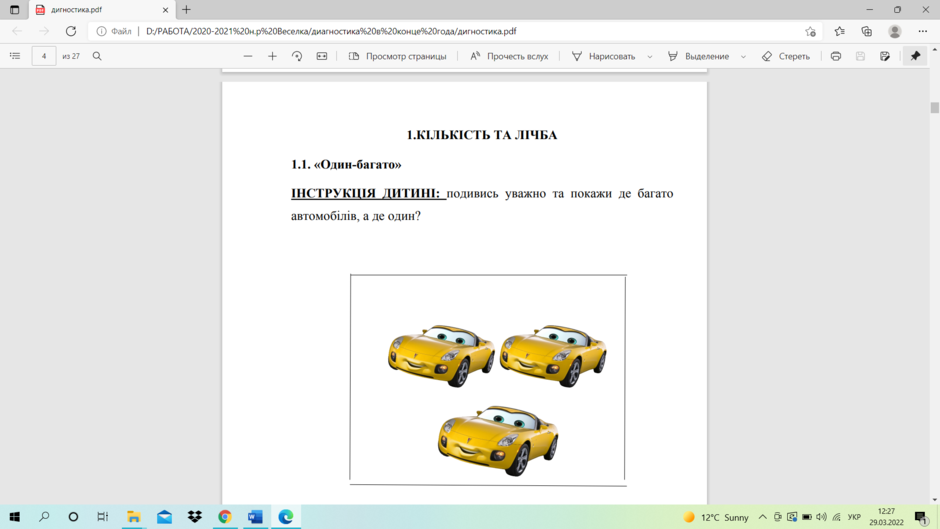Image resolution: width=940 pixels, height=529 pixels.
Task: Switch the УКР input language
Action: click(x=854, y=517)
